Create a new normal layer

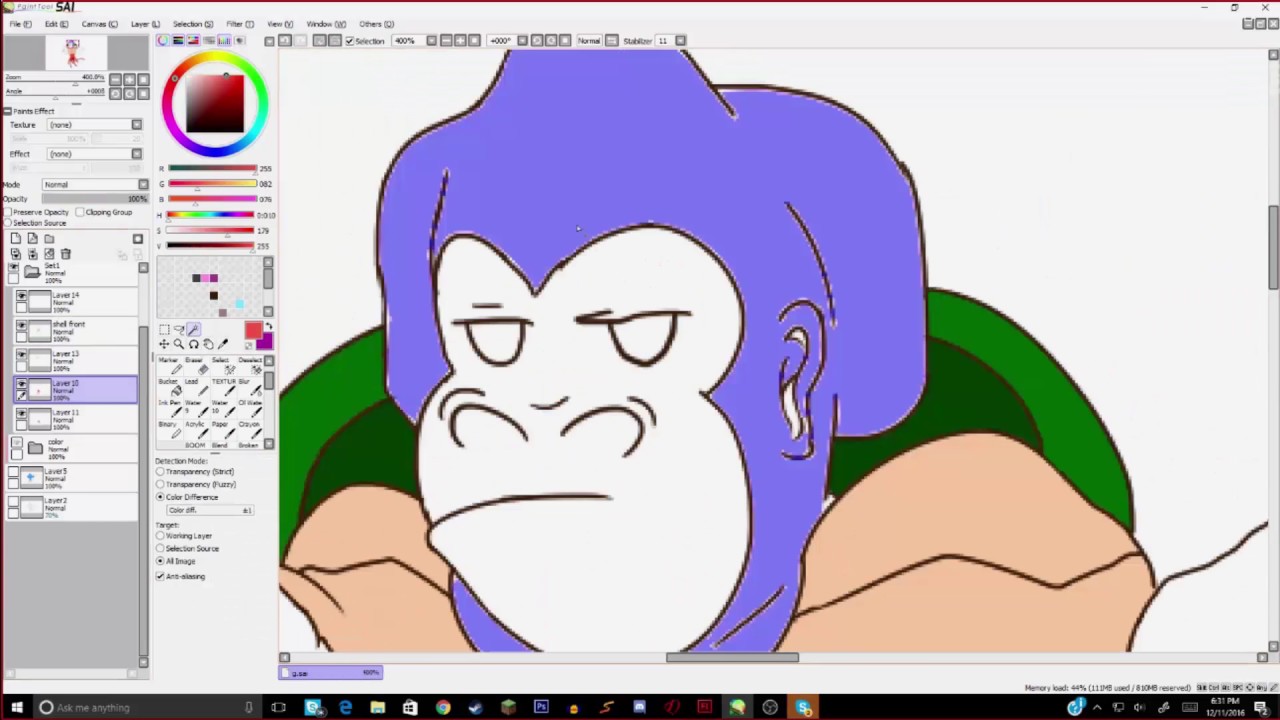point(15,239)
